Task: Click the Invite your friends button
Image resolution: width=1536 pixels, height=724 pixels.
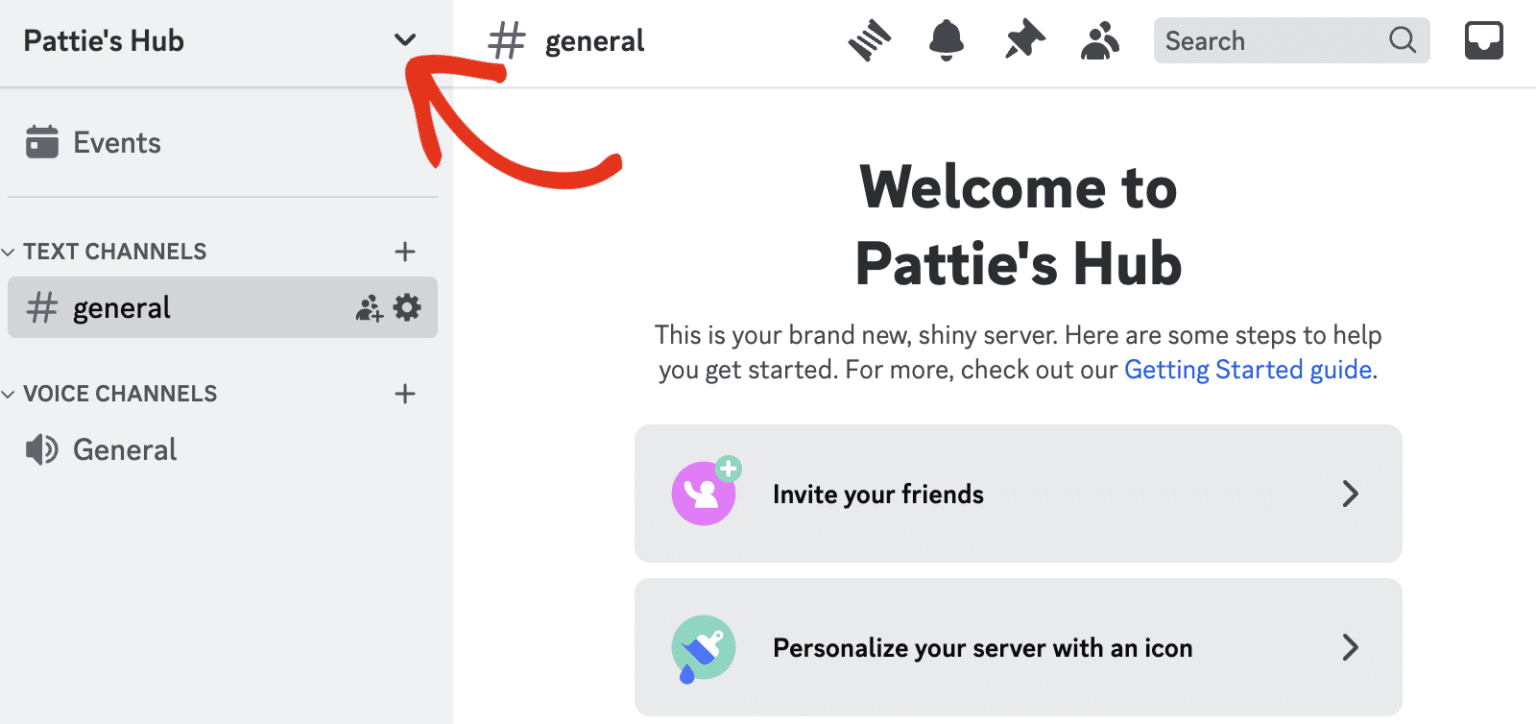Action: (1017, 493)
